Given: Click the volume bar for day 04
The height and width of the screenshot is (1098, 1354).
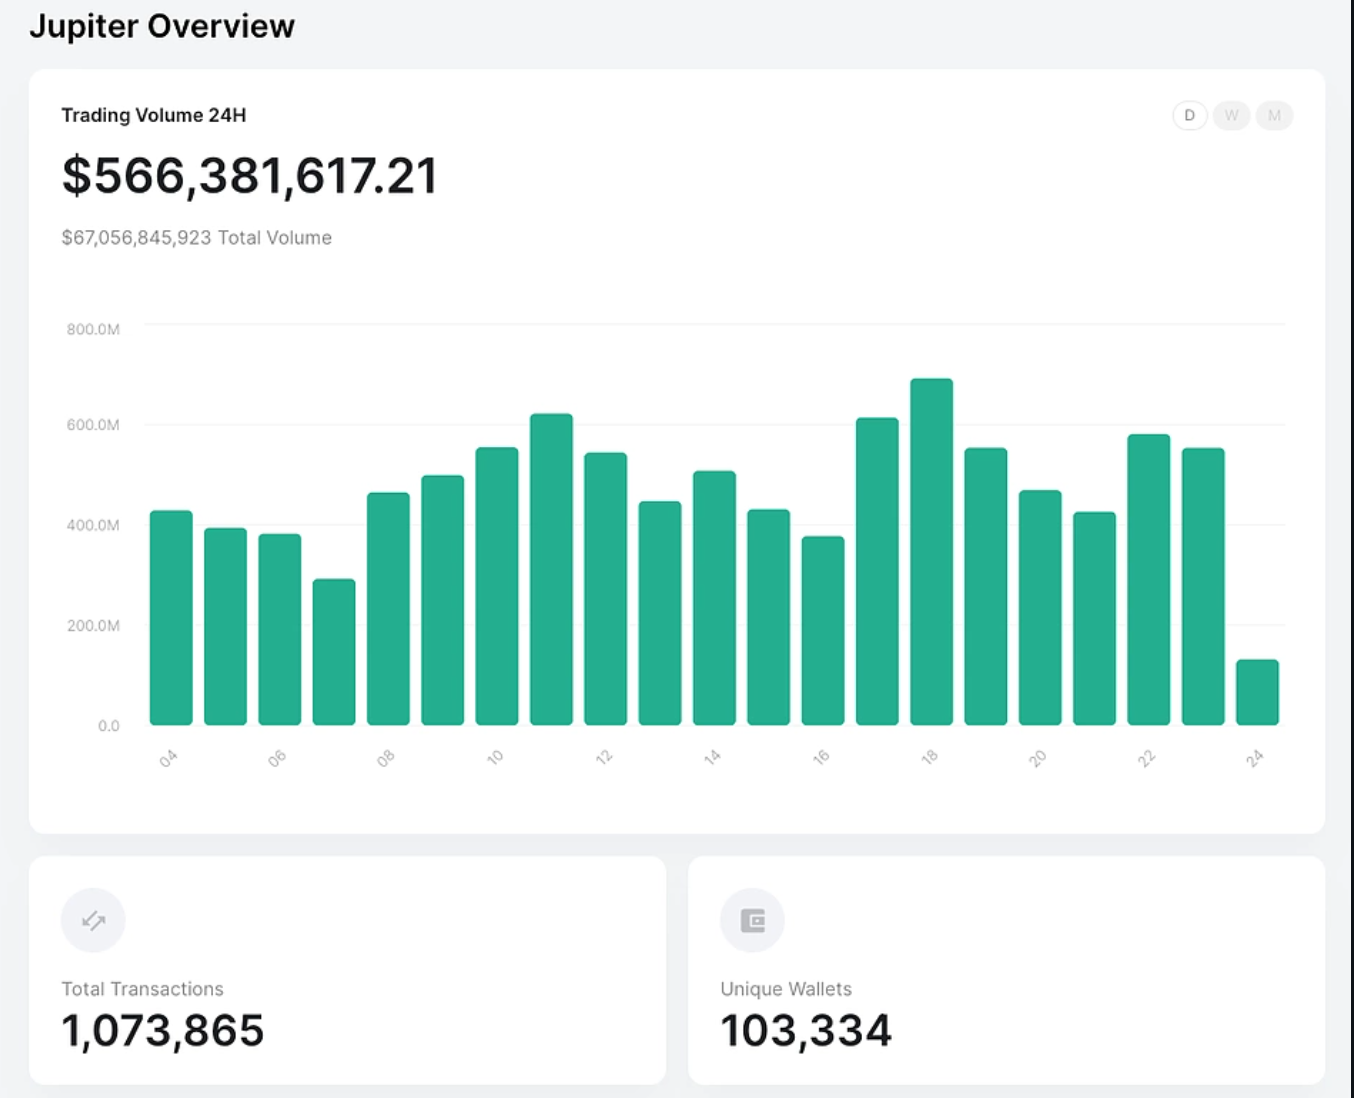Looking at the screenshot, I should point(171,618).
